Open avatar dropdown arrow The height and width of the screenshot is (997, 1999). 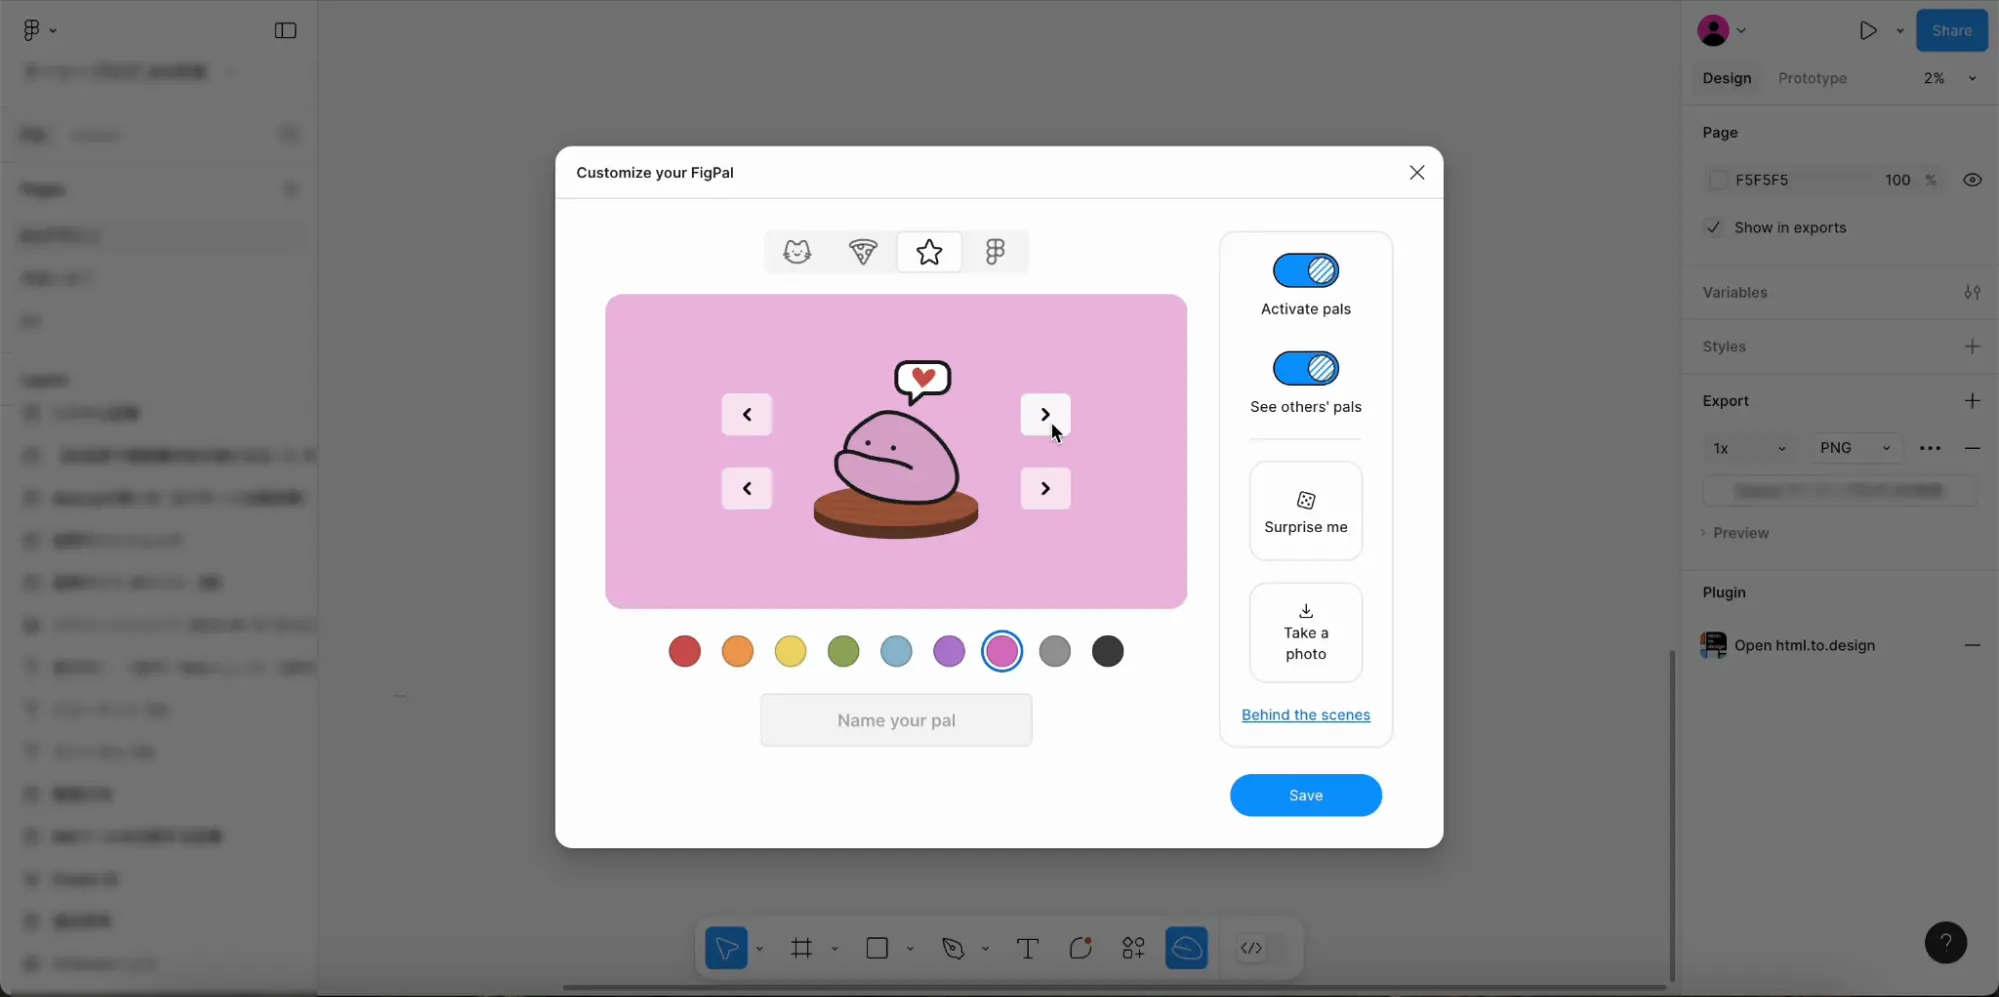click(x=1742, y=31)
